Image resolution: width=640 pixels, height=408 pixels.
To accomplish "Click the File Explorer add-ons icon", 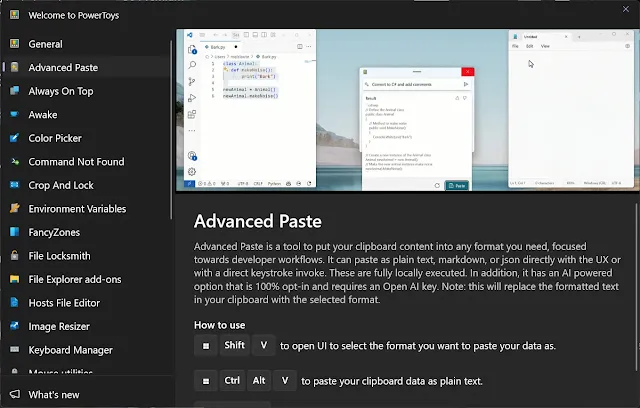I will point(15,279).
